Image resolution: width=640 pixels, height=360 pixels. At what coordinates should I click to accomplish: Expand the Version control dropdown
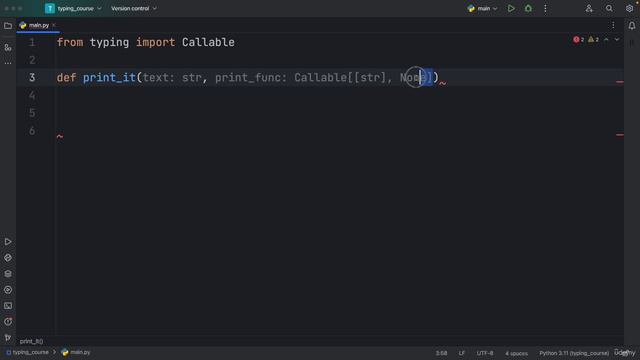point(134,8)
